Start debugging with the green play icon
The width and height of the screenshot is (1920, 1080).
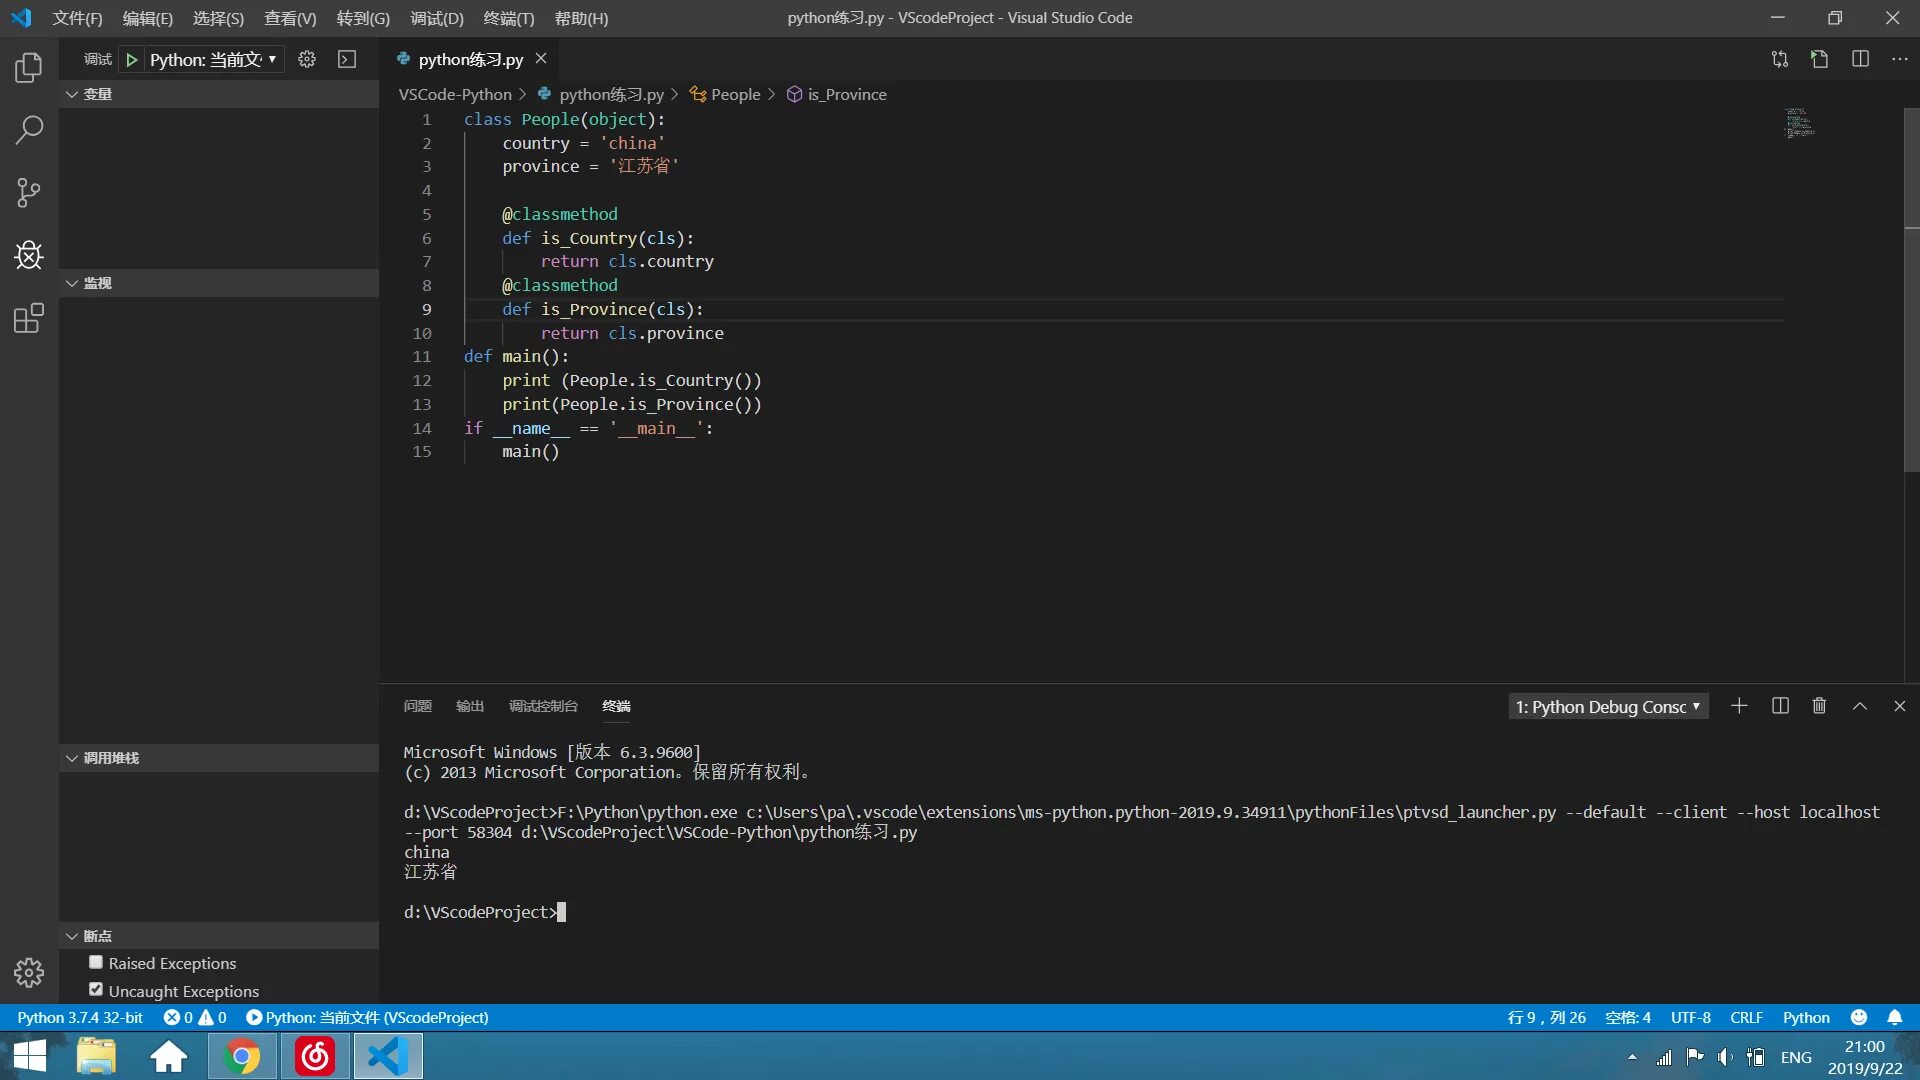click(x=131, y=60)
